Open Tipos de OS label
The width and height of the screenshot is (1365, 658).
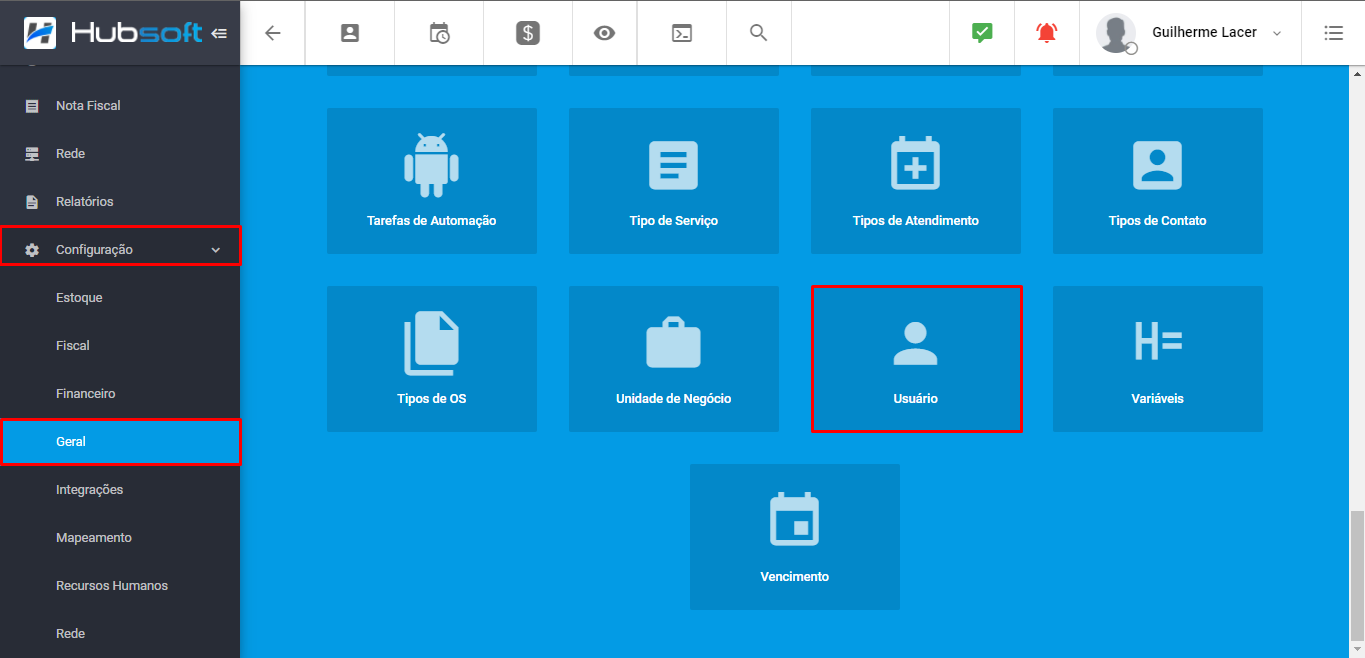pos(432,399)
